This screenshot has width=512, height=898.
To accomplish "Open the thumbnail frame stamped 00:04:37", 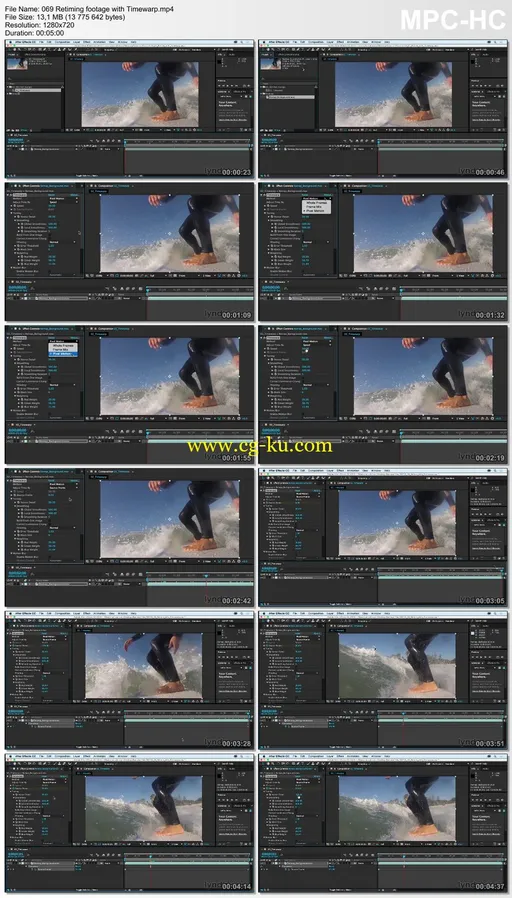I will [x=383, y=824].
